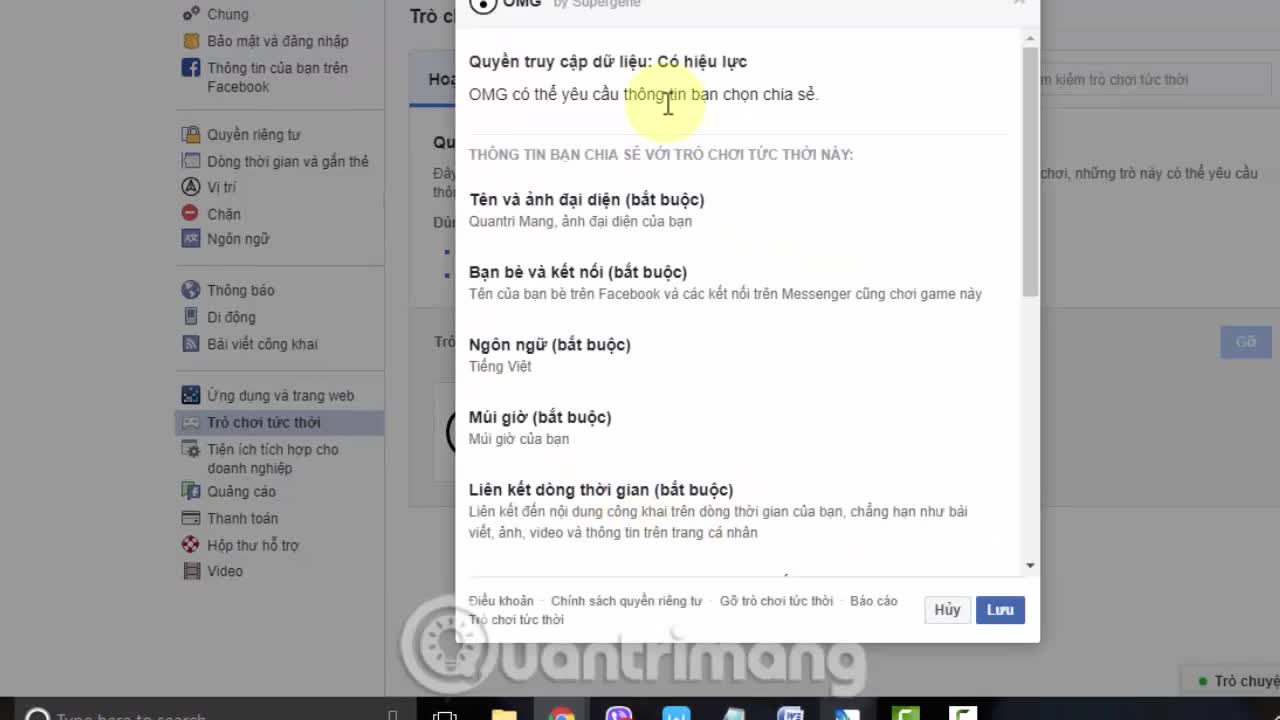
Task: Click the ads icon next to Quảng cáo
Action: 190,491
